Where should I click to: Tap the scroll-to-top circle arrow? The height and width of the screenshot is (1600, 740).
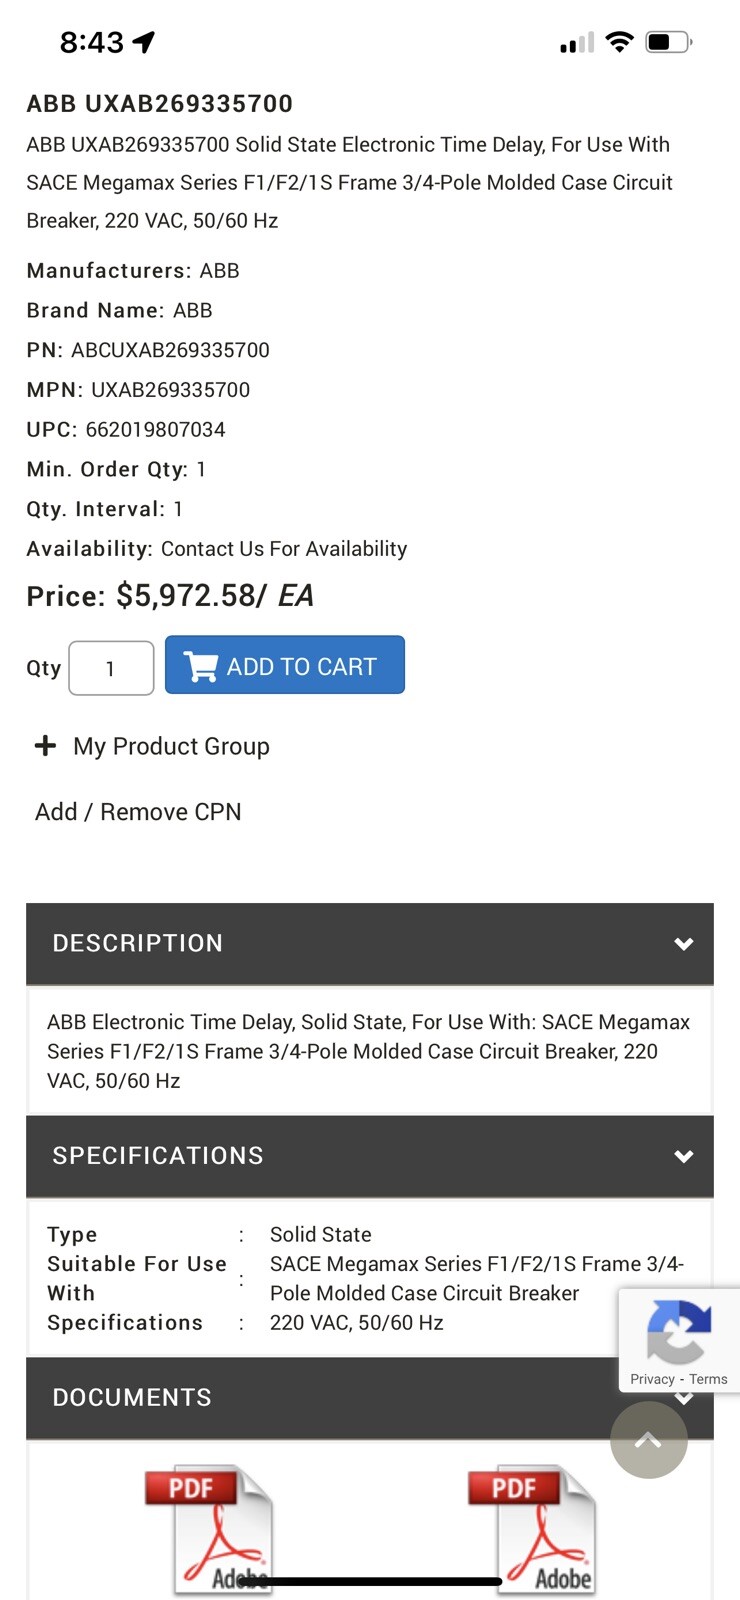click(648, 1440)
